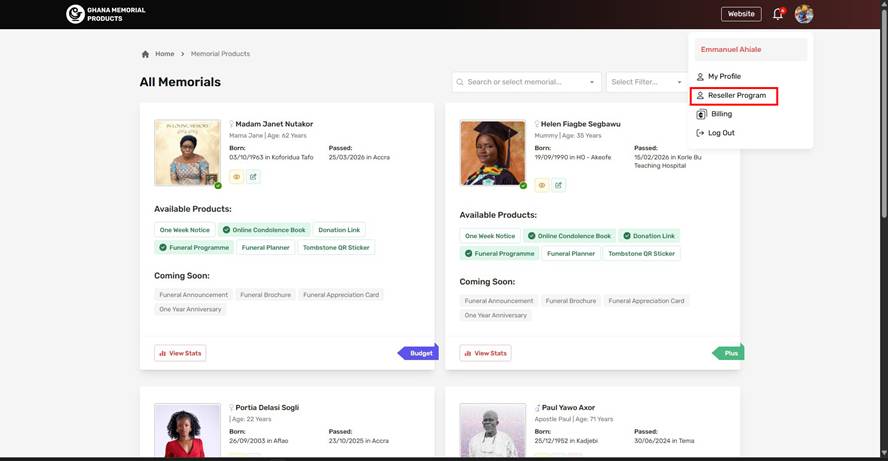888x461 pixels.
Task: Go to Home breadcrumb link
Action: coord(165,54)
